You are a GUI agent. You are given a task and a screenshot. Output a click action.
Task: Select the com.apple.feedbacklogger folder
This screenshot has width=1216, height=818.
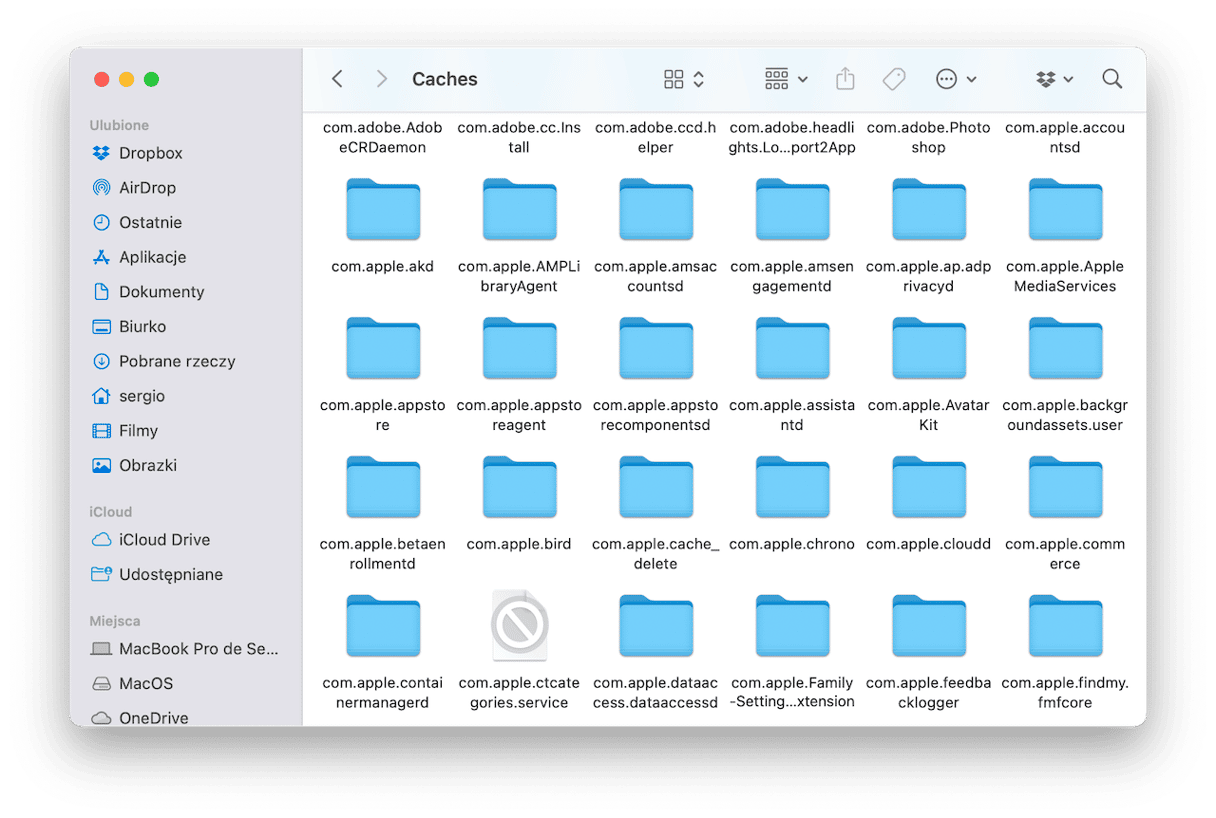pyautogui.click(x=929, y=627)
